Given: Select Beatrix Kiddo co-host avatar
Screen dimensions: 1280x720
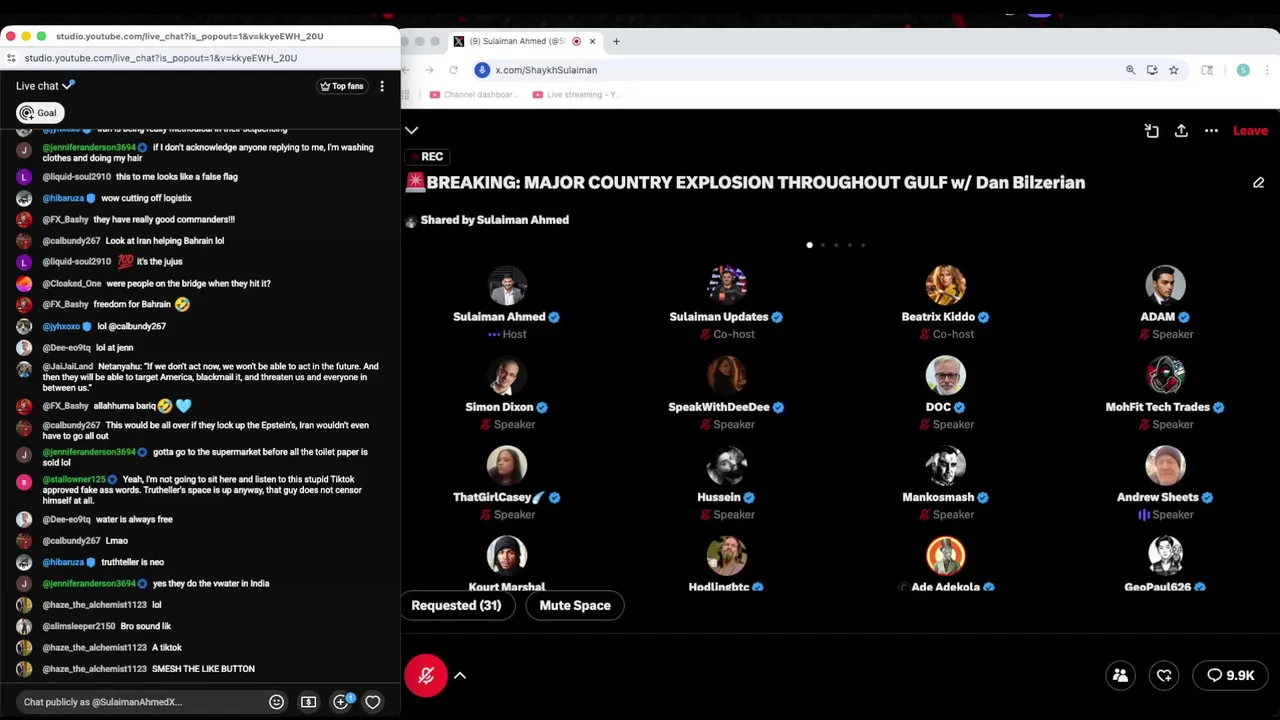Looking at the screenshot, I should (945, 285).
